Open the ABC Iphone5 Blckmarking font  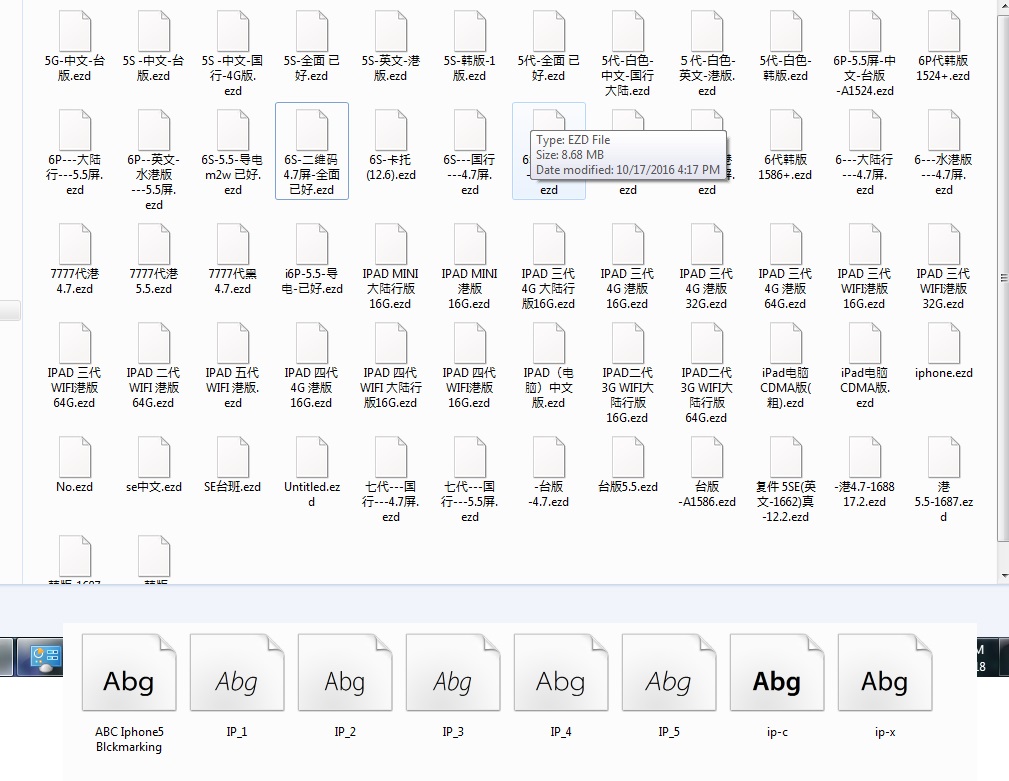coord(129,672)
